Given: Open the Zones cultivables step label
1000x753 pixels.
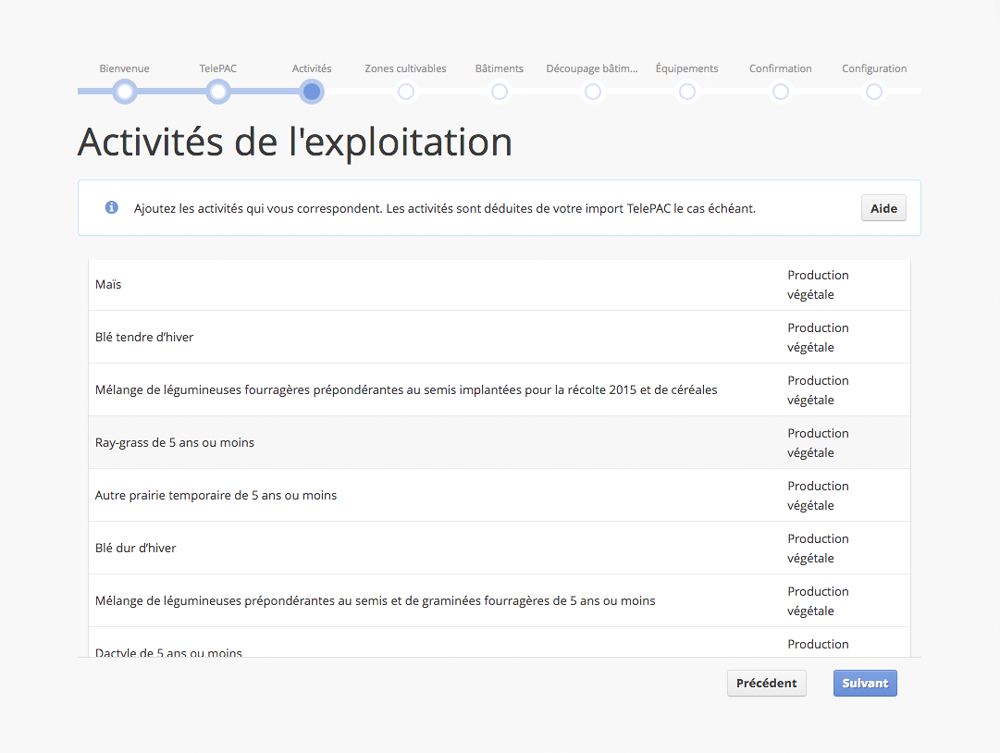Looking at the screenshot, I should pos(406,68).
